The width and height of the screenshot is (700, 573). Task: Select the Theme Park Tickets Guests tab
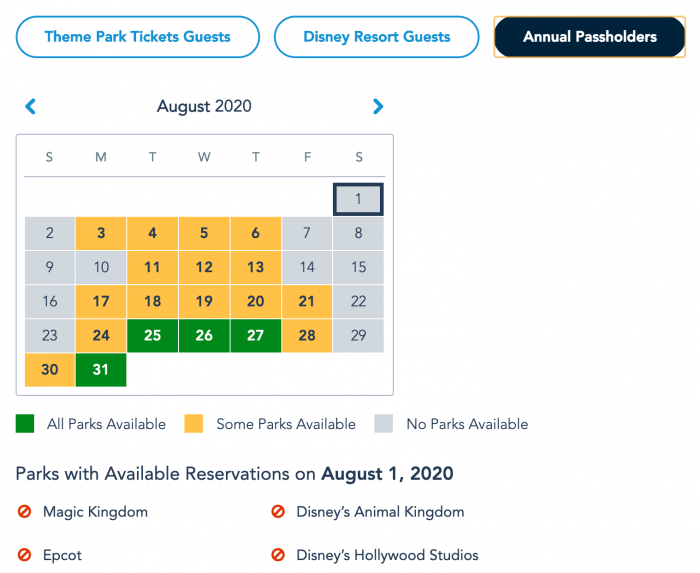(x=137, y=37)
